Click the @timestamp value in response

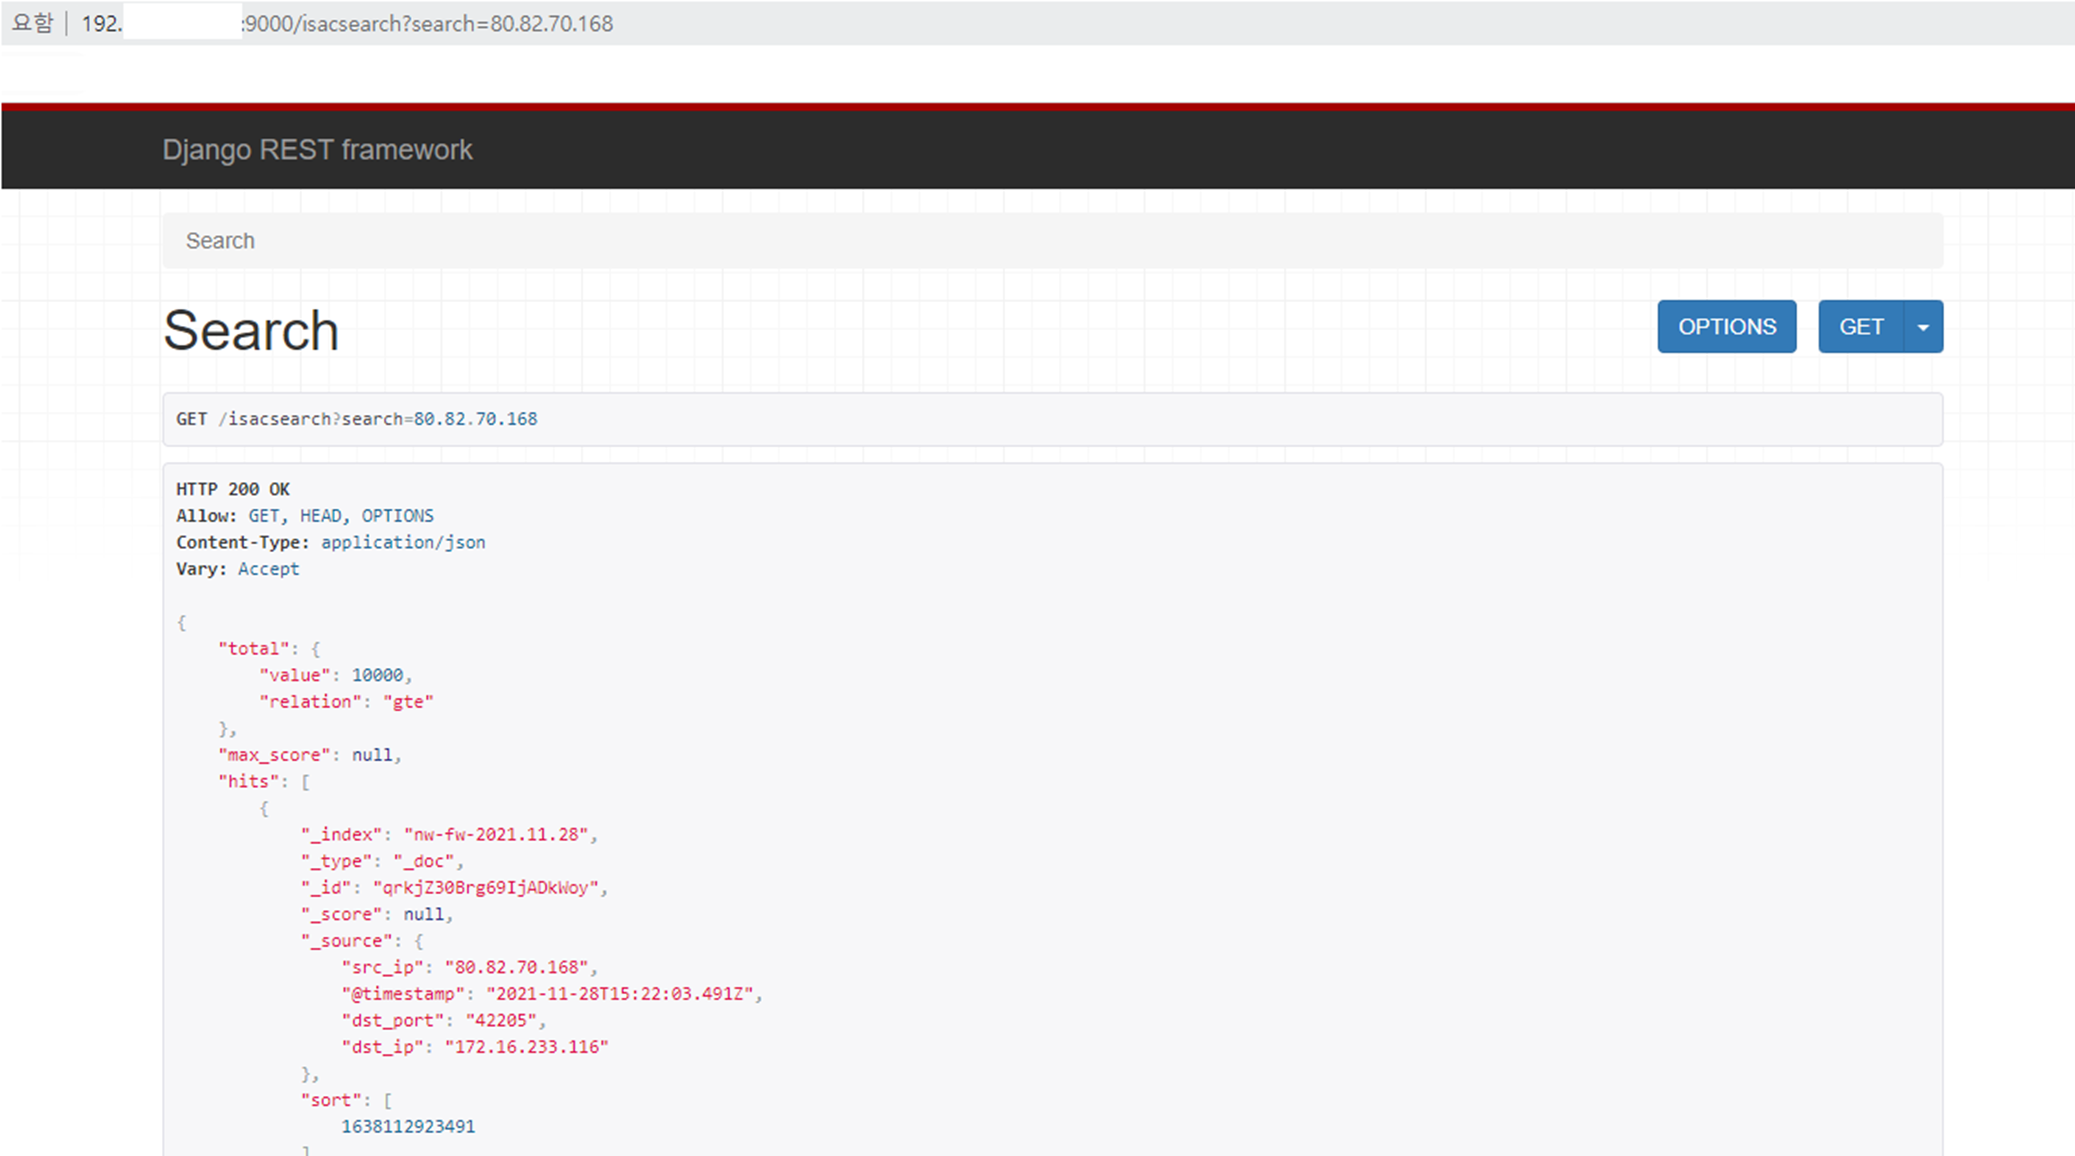620,994
